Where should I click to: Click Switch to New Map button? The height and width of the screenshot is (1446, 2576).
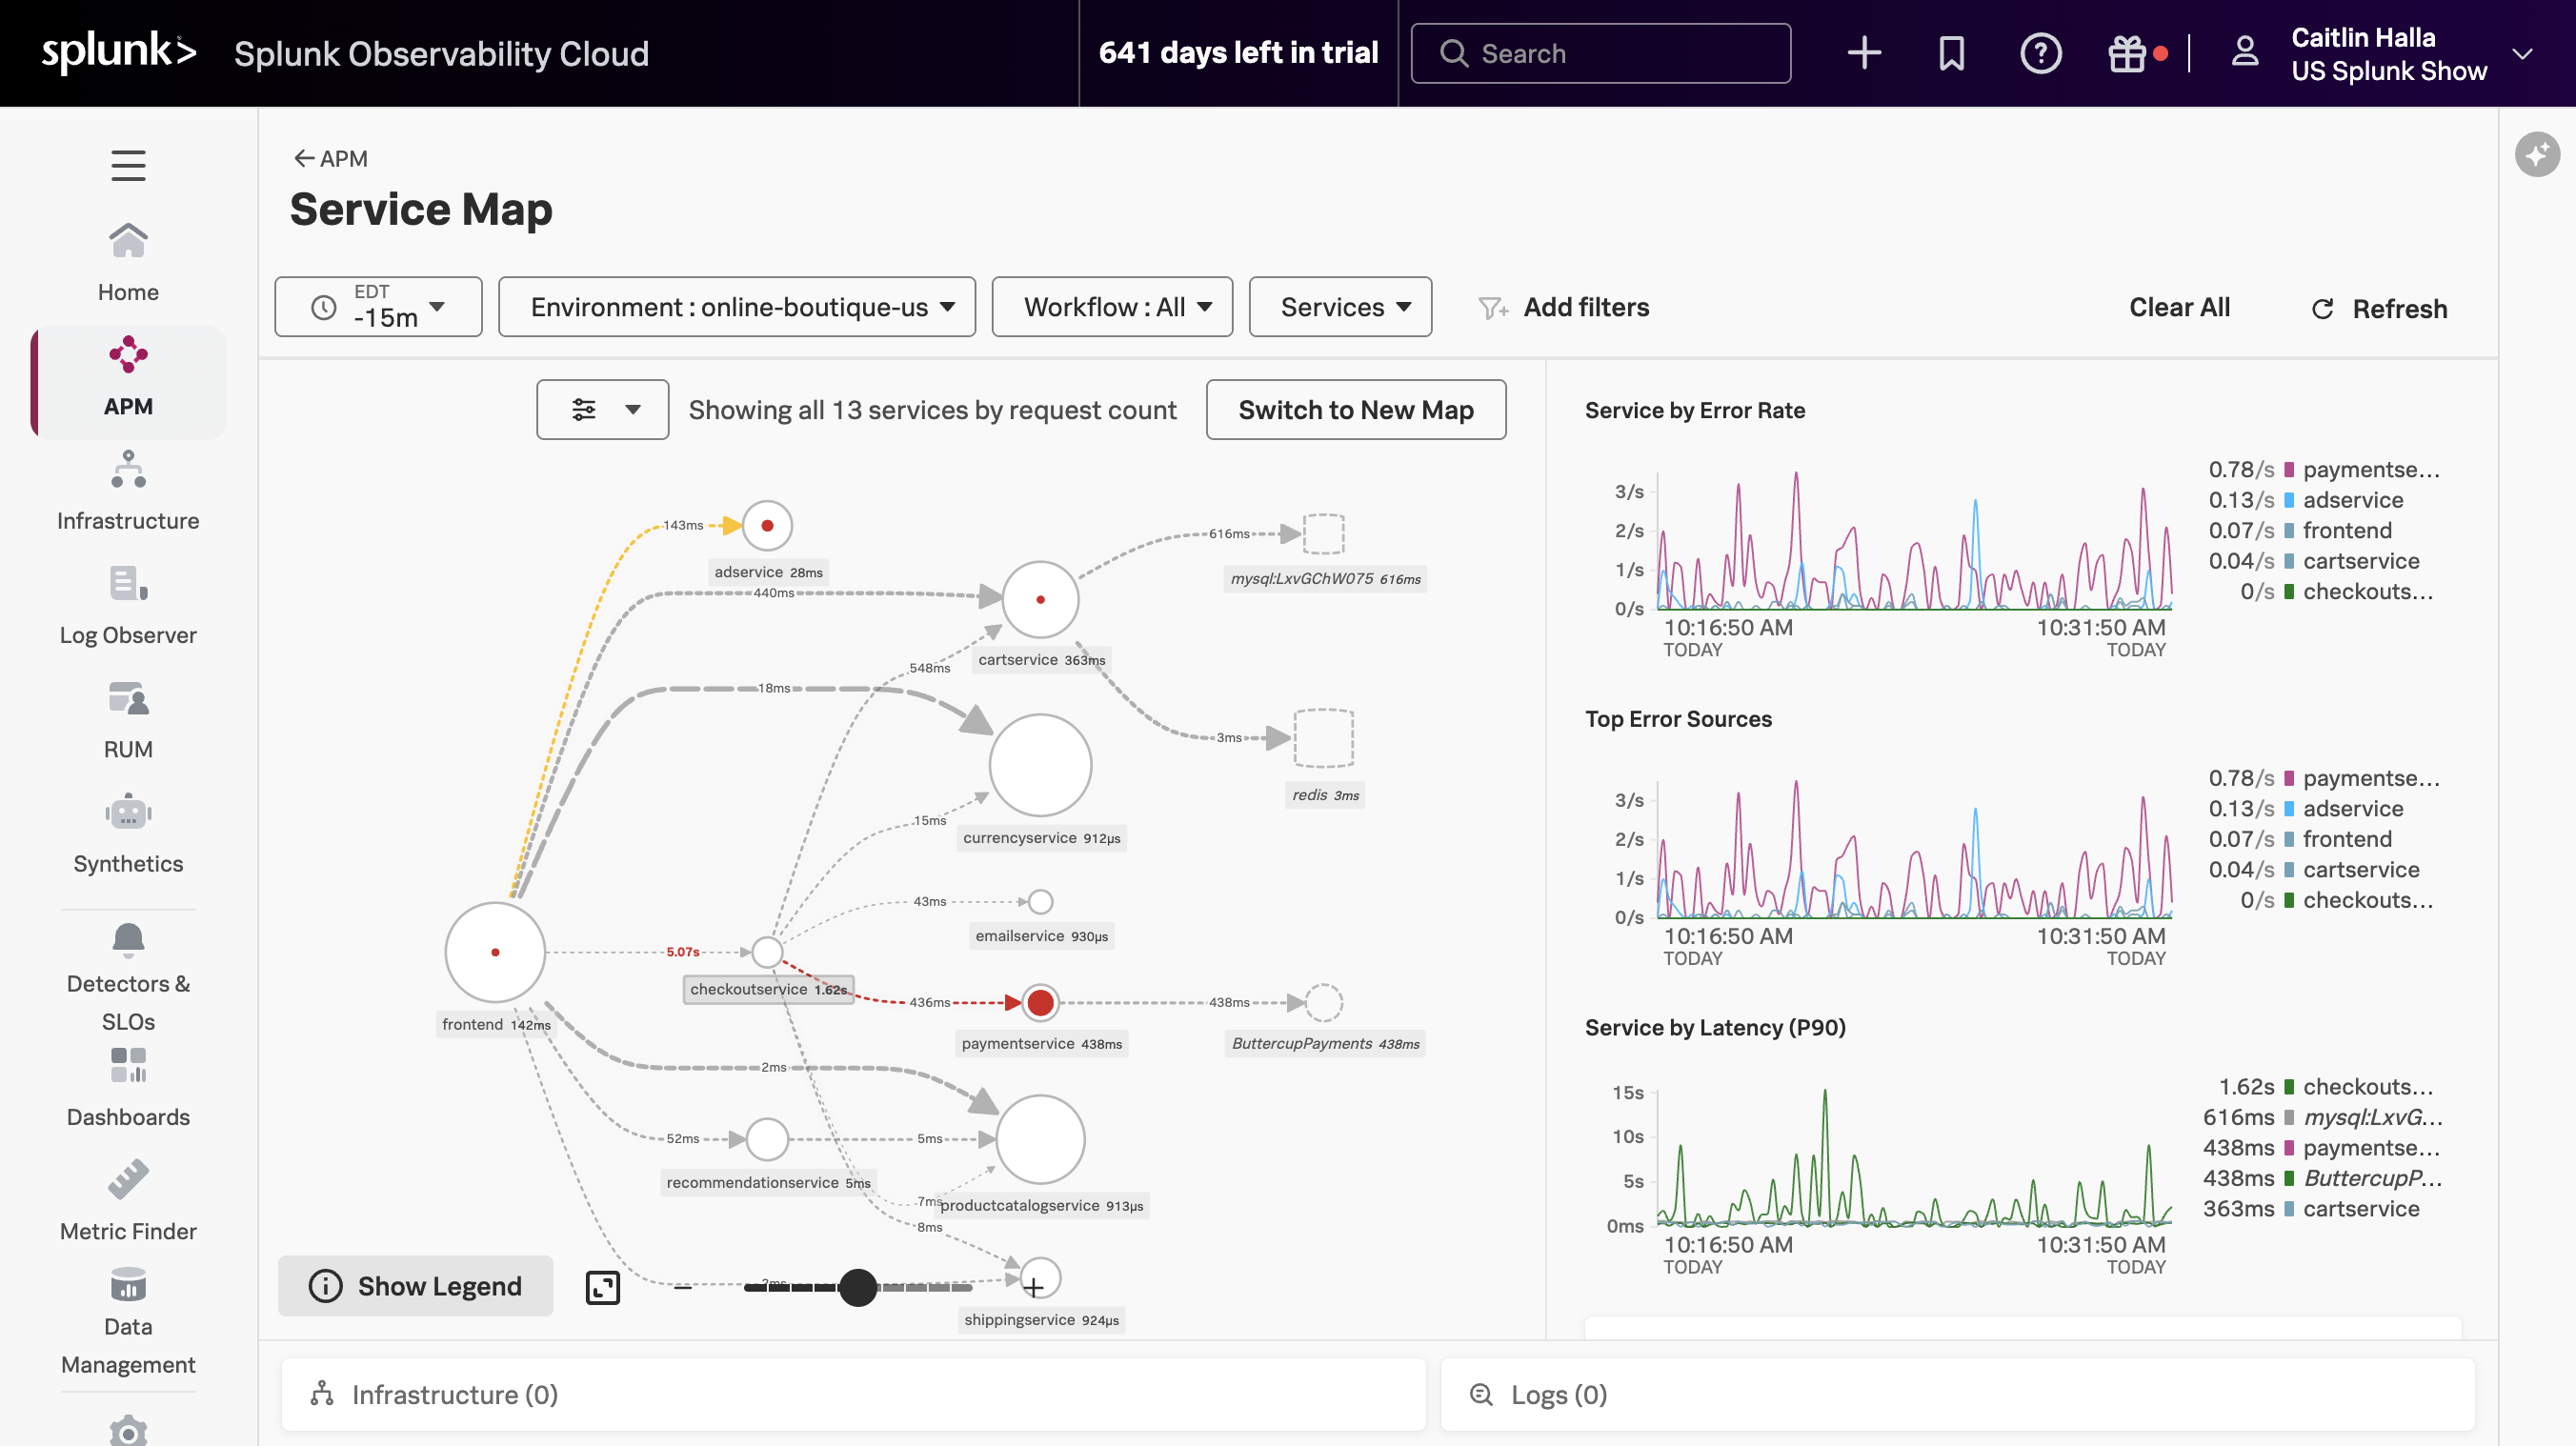pos(1355,409)
